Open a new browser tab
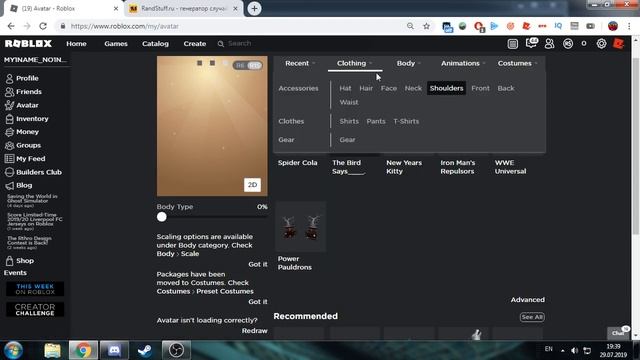 click(254, 8)
